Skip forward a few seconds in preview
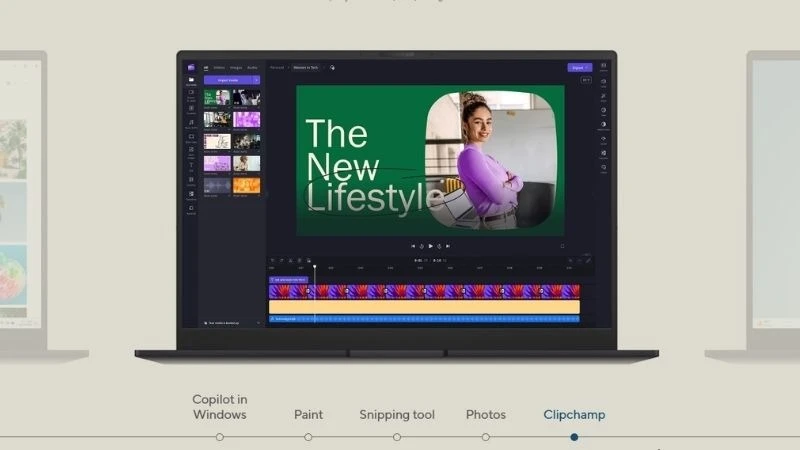The width and height of the screenshot is (800, 450). coord(439,246)
